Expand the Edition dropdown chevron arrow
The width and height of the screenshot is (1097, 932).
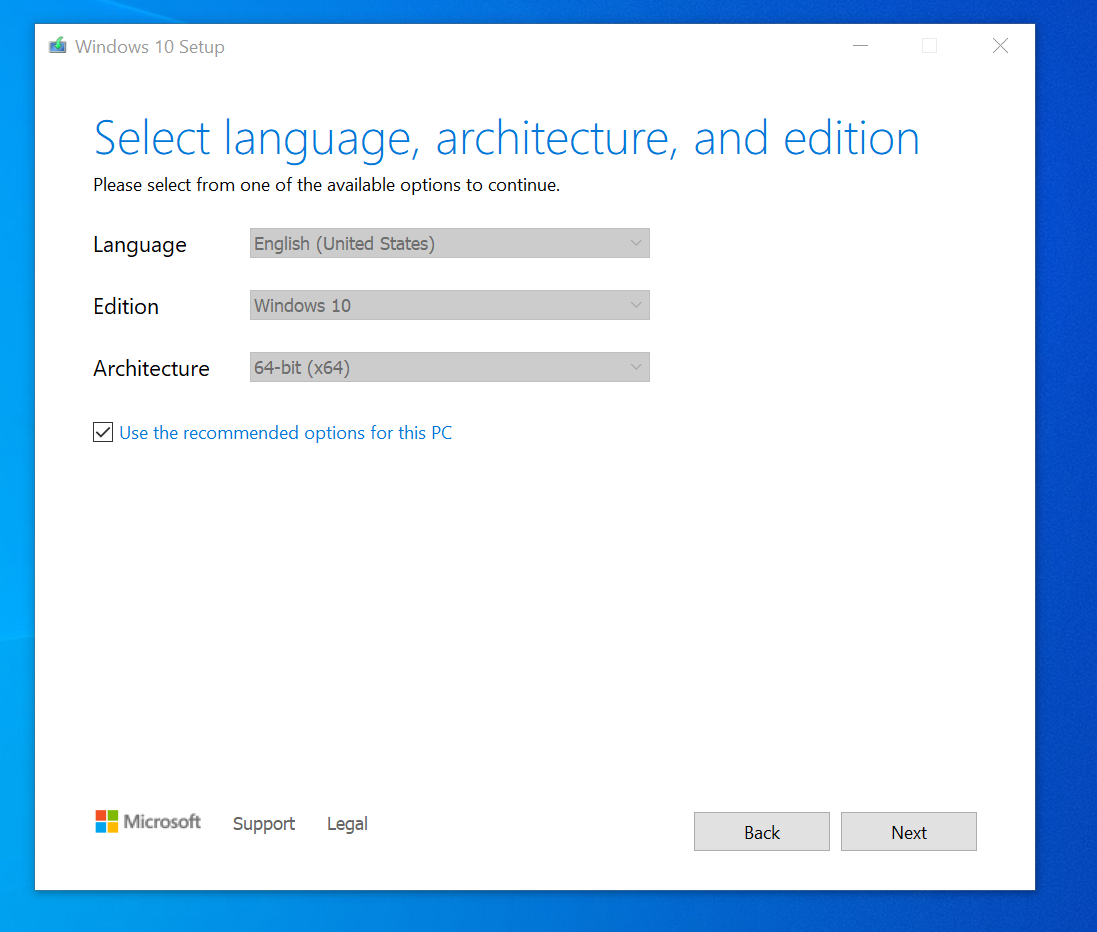pos(636,306)
